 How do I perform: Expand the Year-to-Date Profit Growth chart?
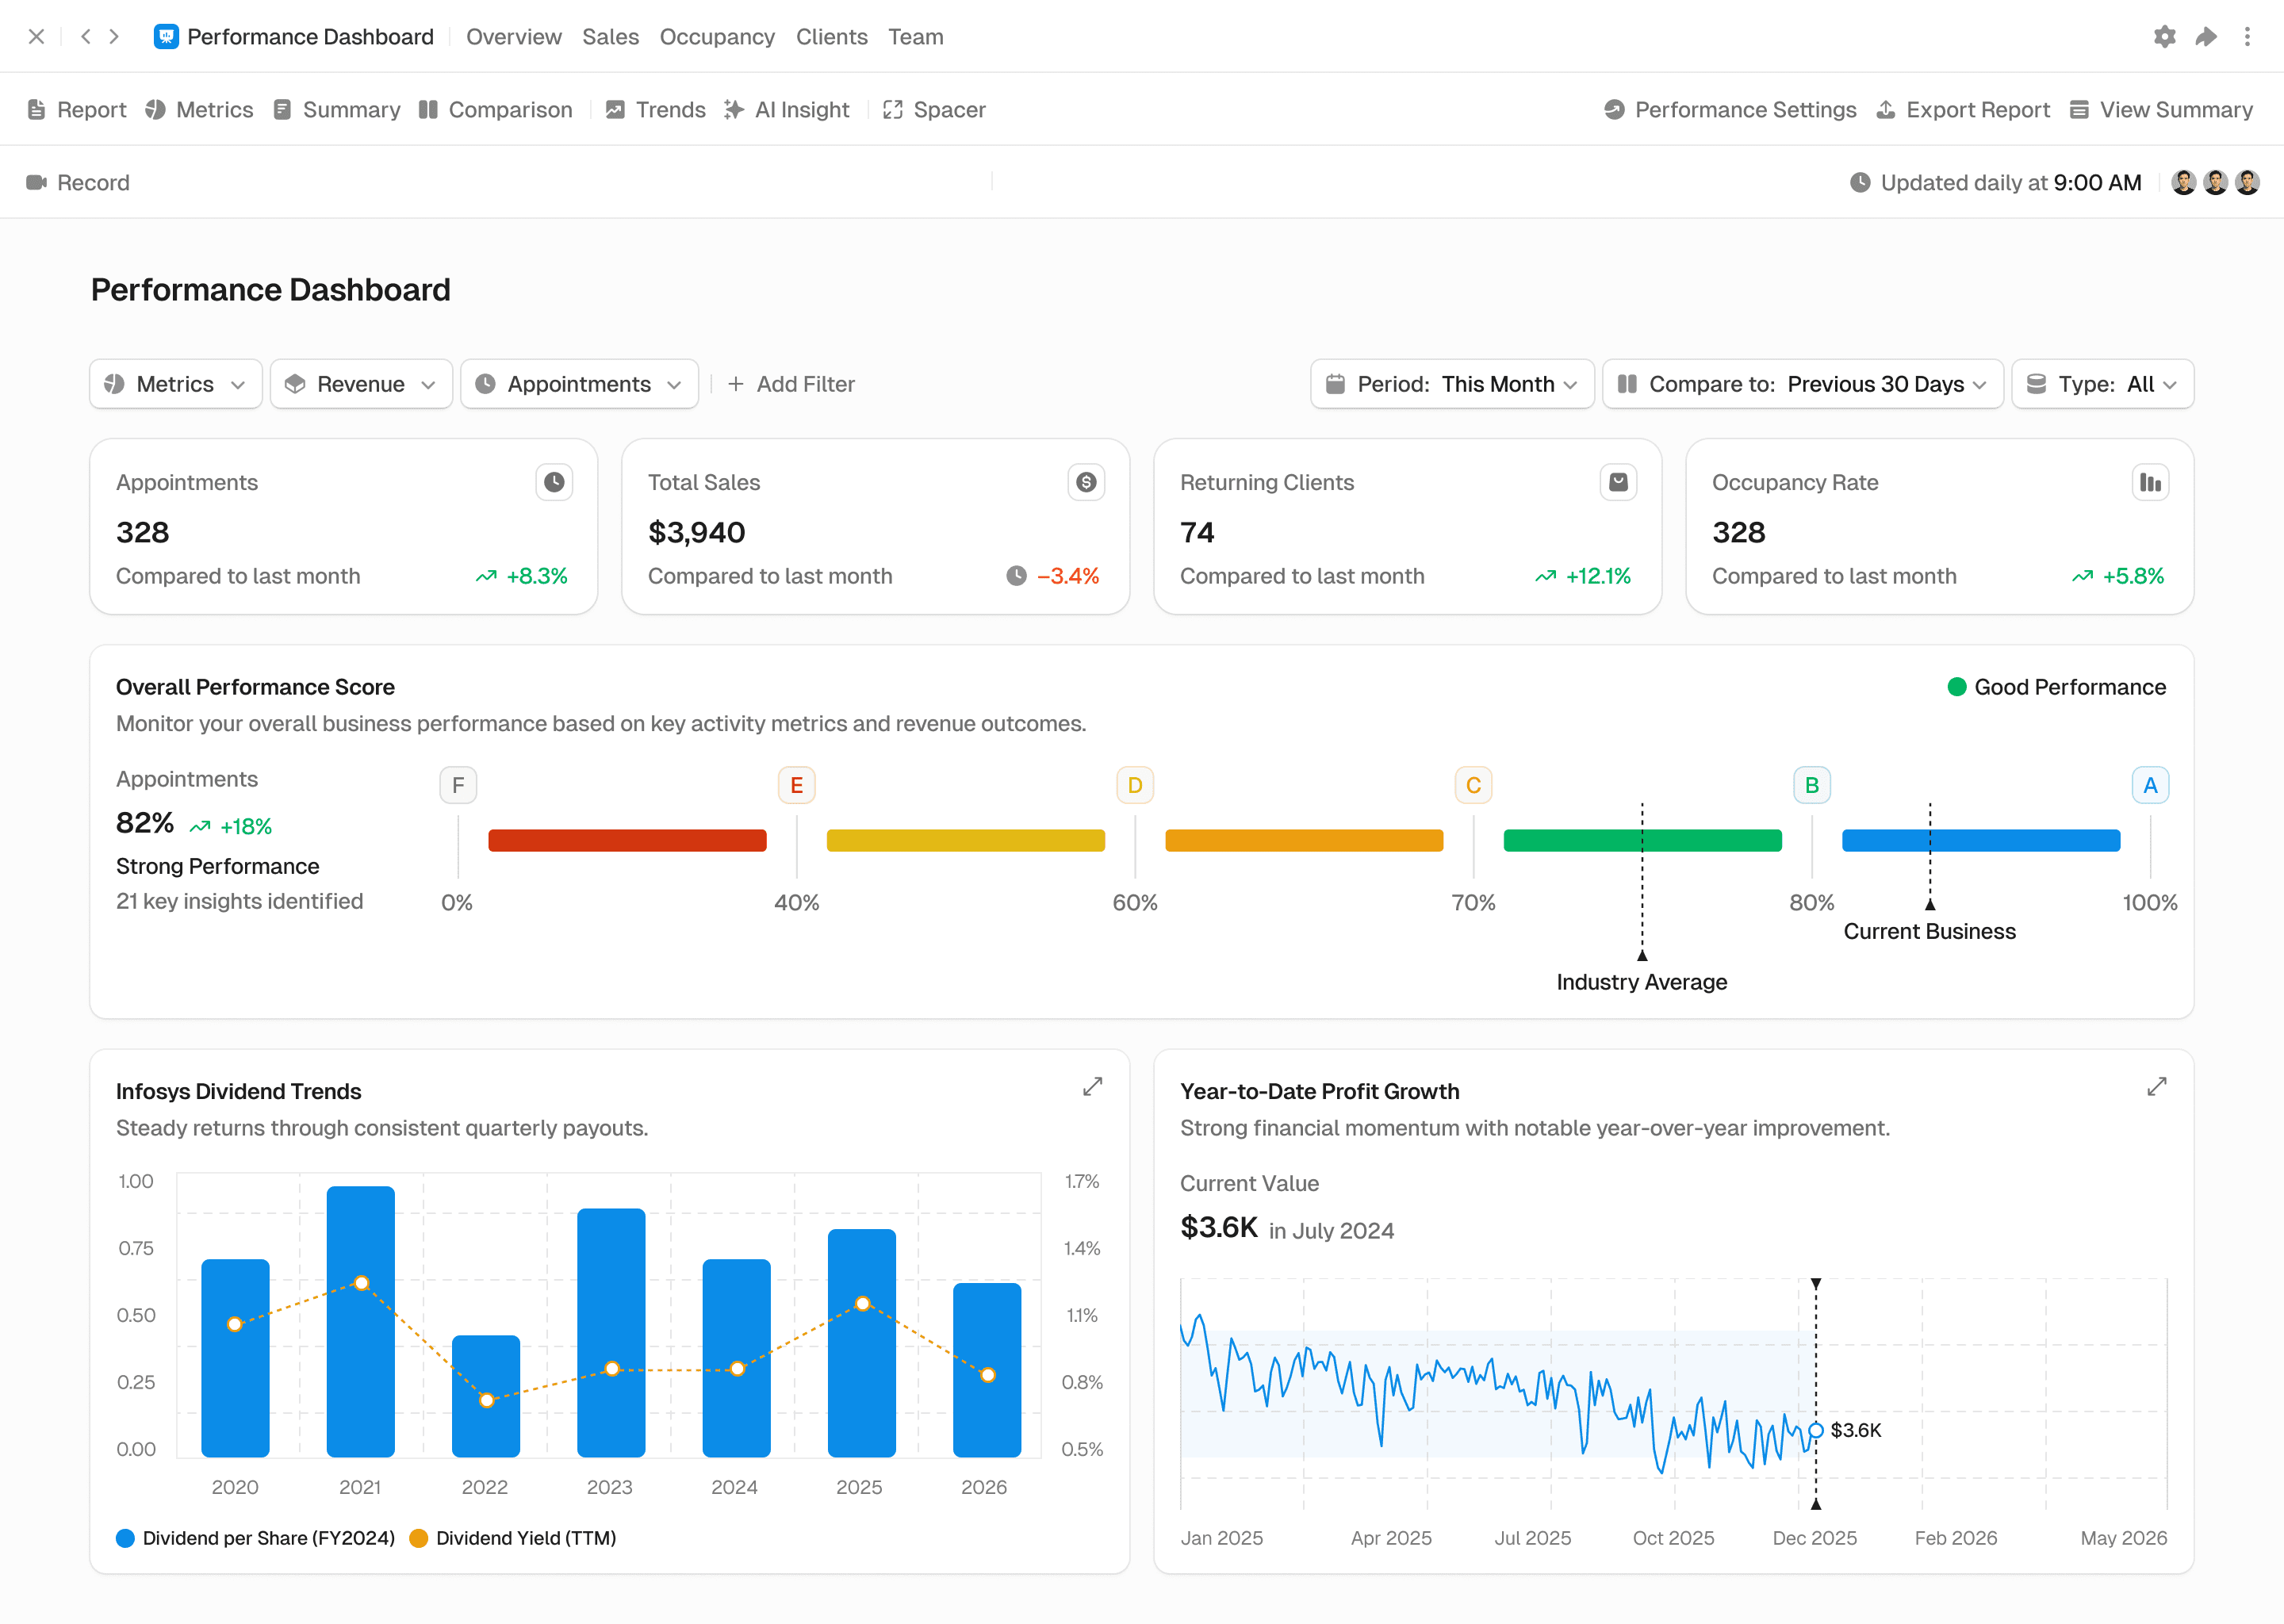(x=2156, y=1086)
